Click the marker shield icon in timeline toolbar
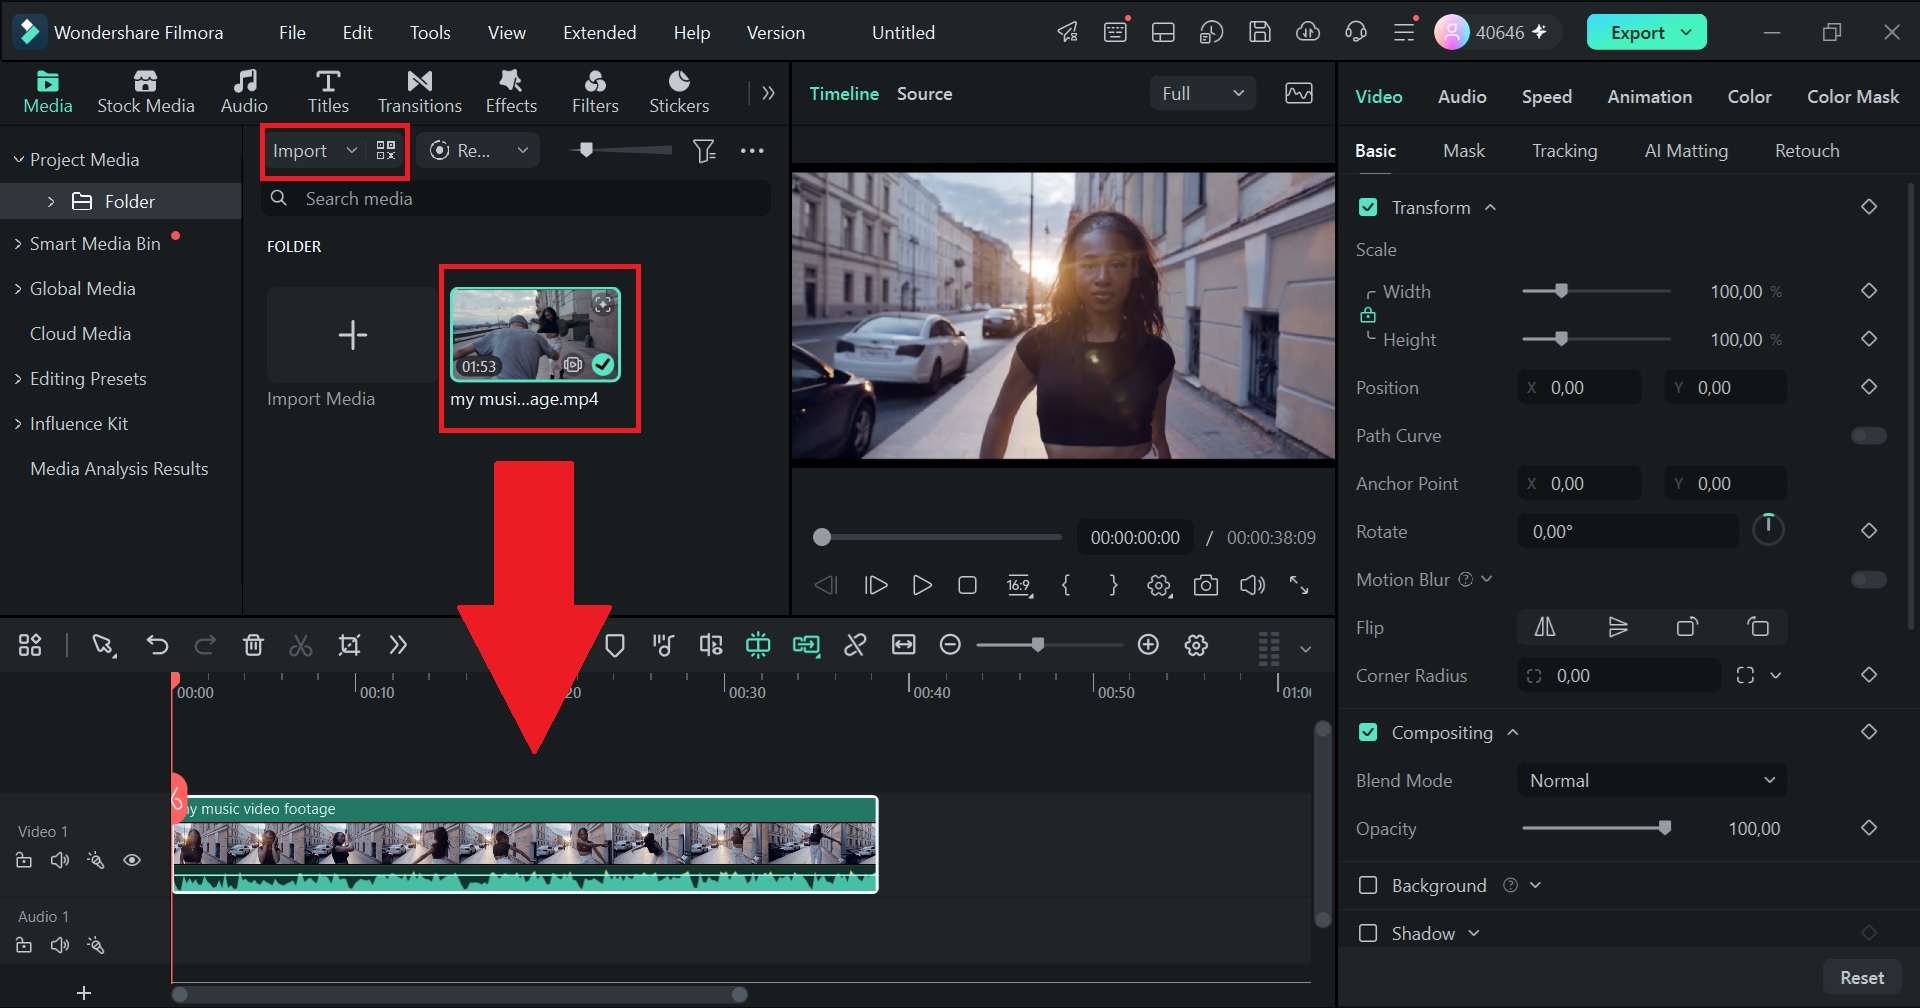The image size is (1920, 1008). click(x=615, y=645)
